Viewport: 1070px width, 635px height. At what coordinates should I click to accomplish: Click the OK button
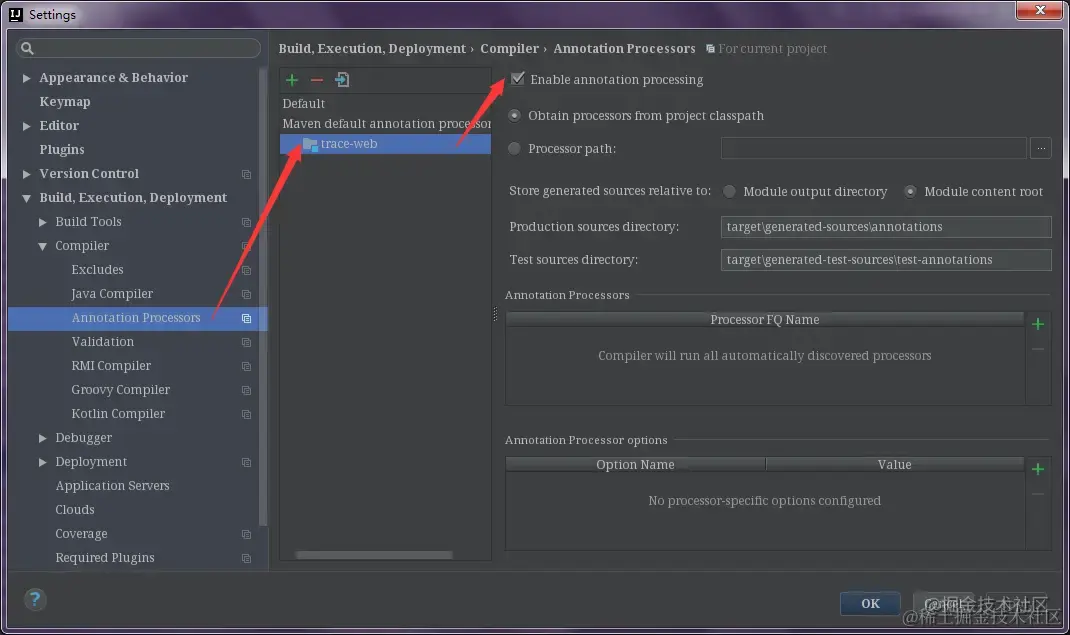coord(870,603)
